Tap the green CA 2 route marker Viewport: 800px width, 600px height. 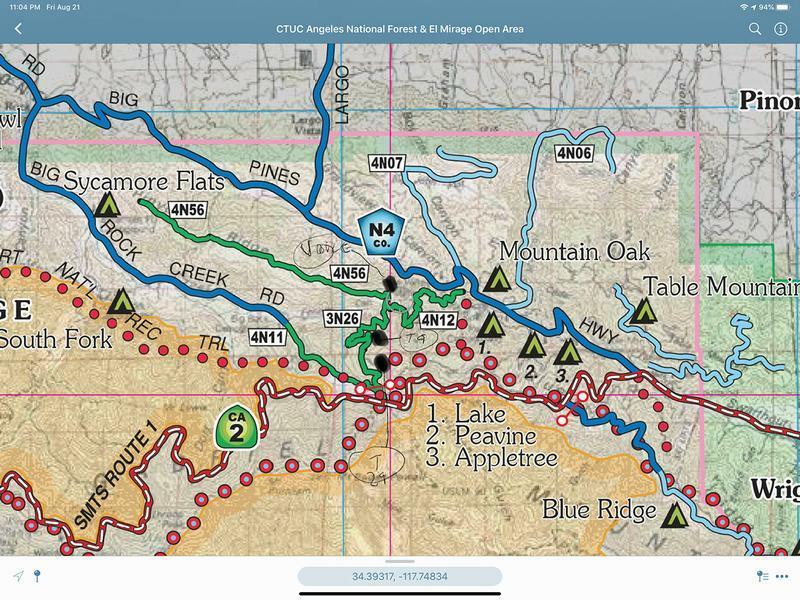pyautogui.click(x=234, y=428)
